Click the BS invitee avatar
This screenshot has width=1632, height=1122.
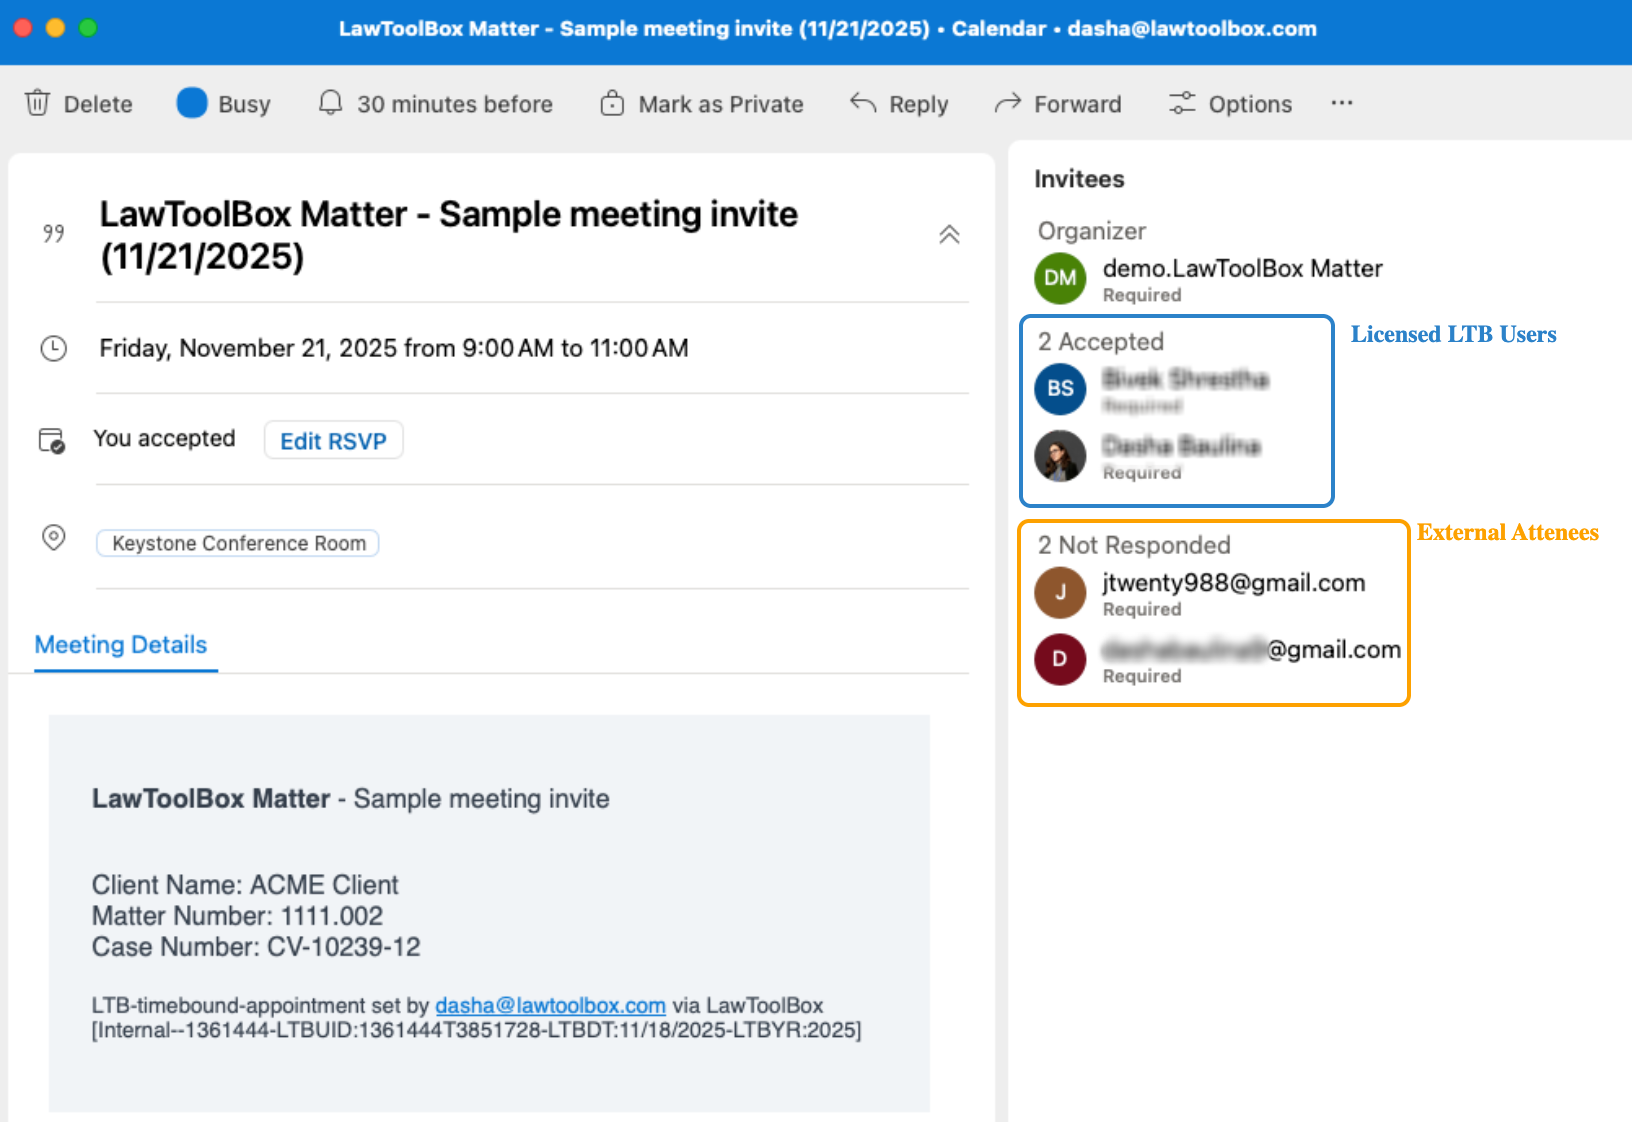click(1060, 389)
